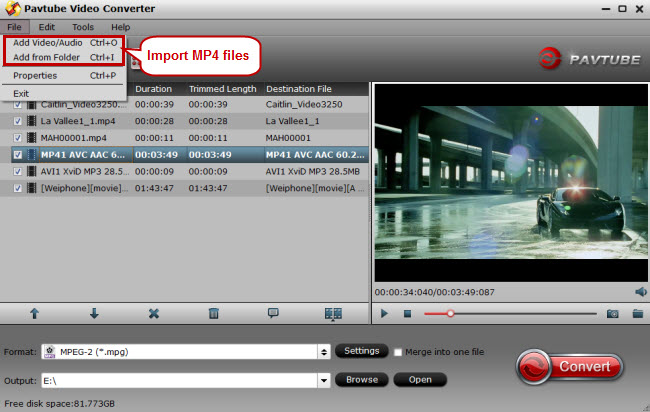Move the selected file up with the up arrow
650x412 pixels.
click(34, 313)
